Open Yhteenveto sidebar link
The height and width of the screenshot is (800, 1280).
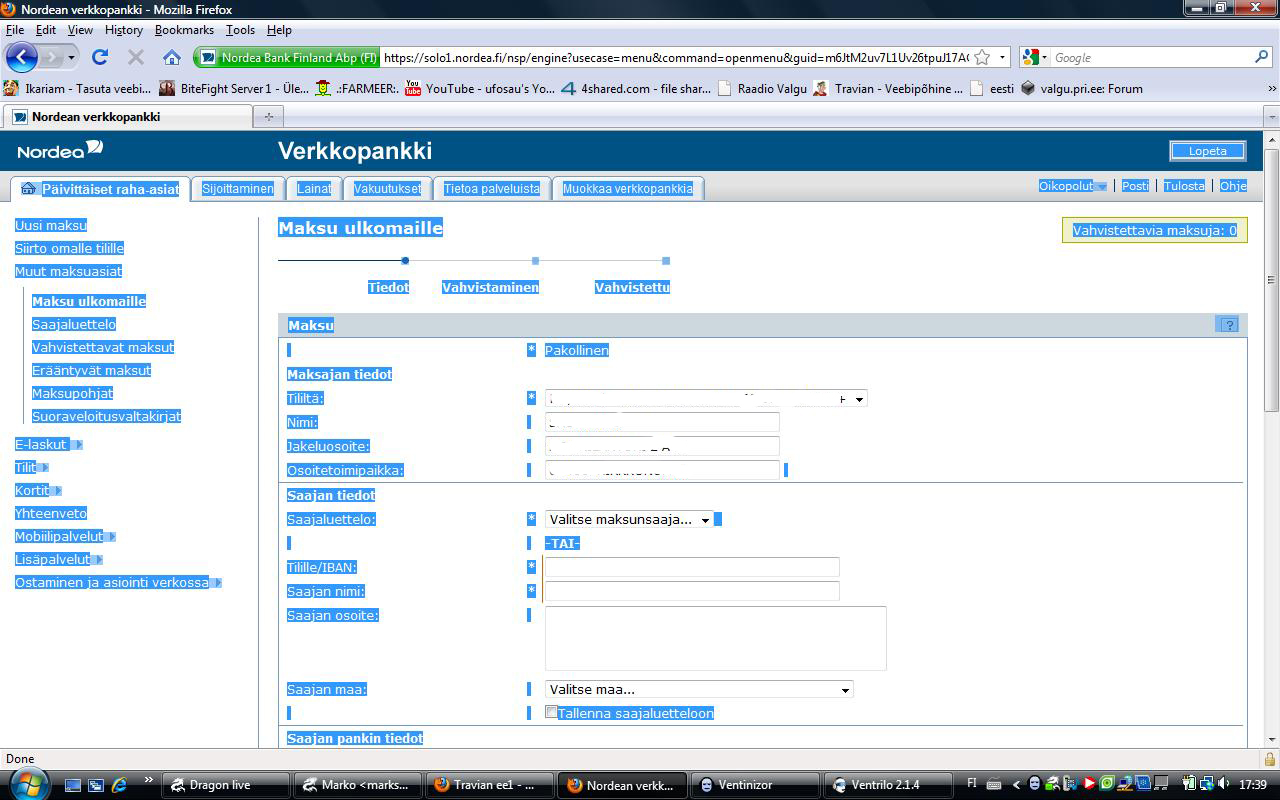tap(51, 513)
